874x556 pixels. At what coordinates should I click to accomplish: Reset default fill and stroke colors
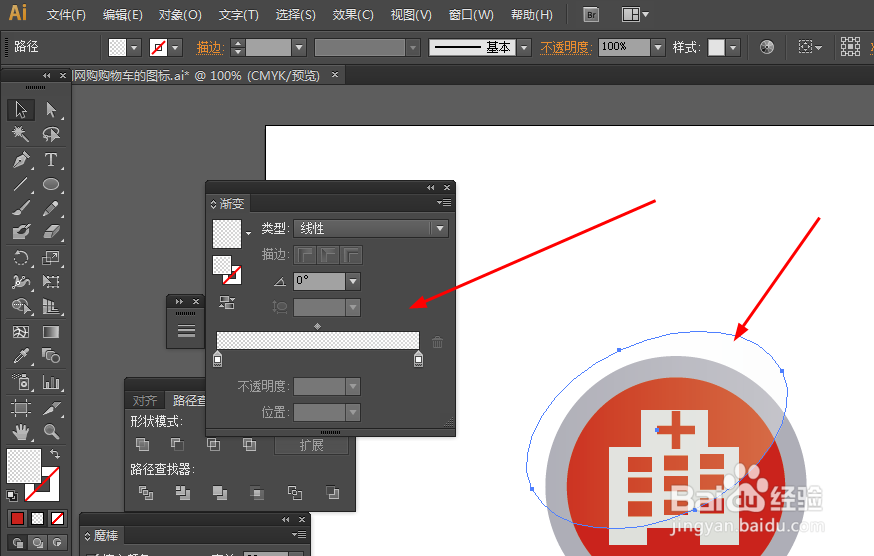click(12, 495)
